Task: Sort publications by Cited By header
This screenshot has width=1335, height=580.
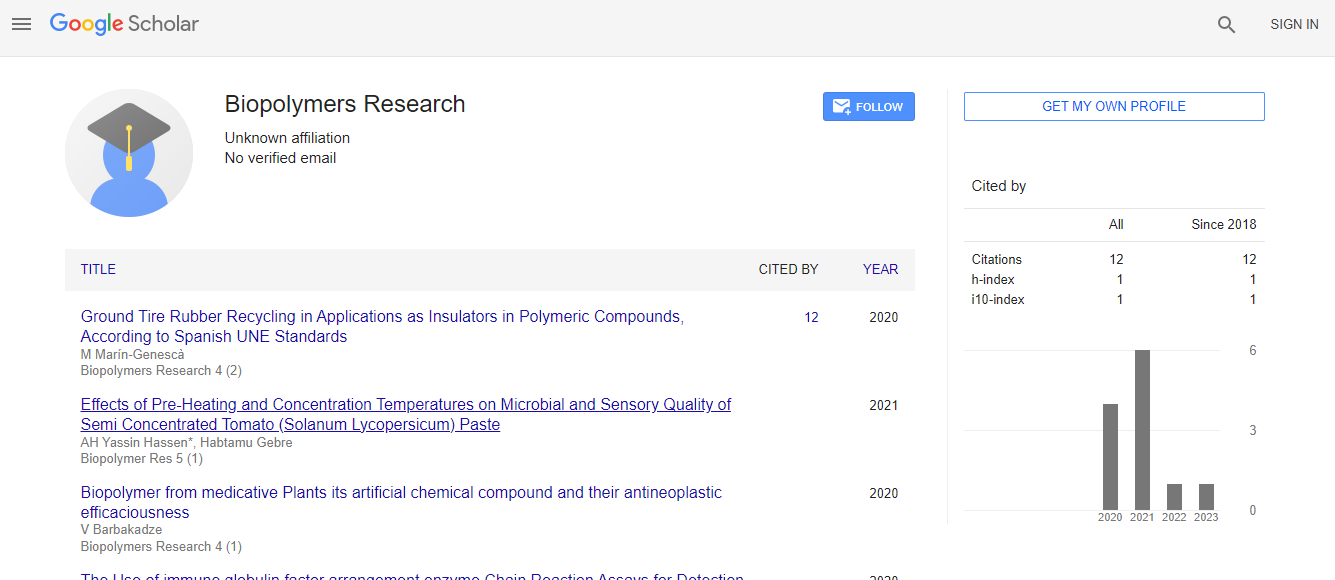Action: [788, 270]
